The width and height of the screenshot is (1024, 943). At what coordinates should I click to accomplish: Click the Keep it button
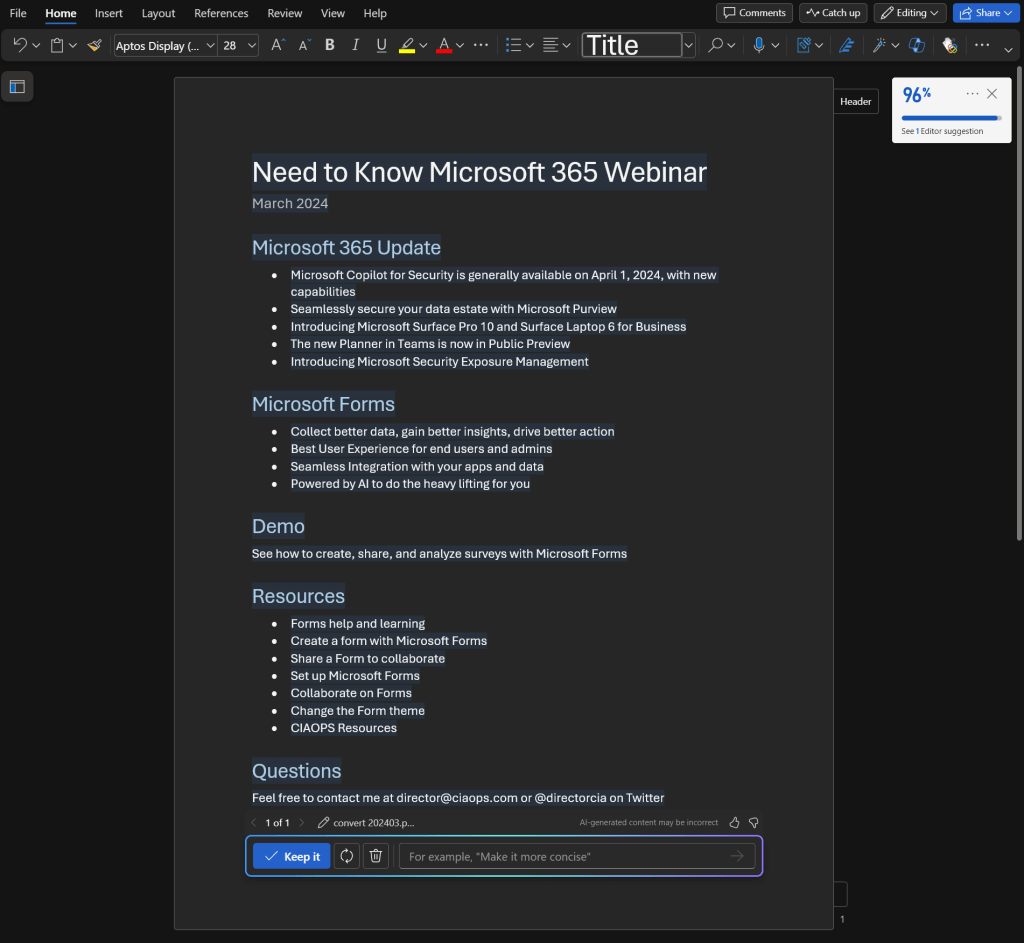[x=291, y=856]
